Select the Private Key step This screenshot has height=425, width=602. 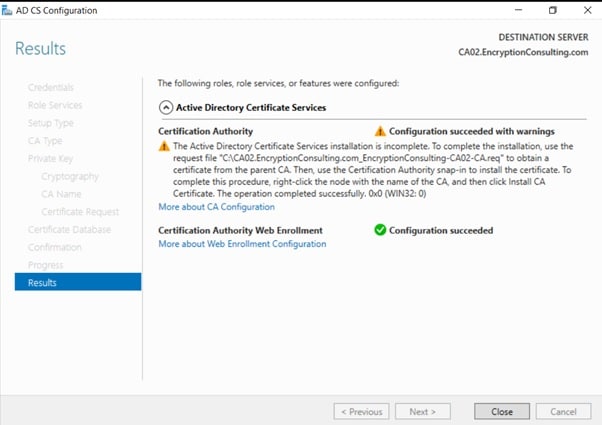pyautogui.click(x=50, y=159)
